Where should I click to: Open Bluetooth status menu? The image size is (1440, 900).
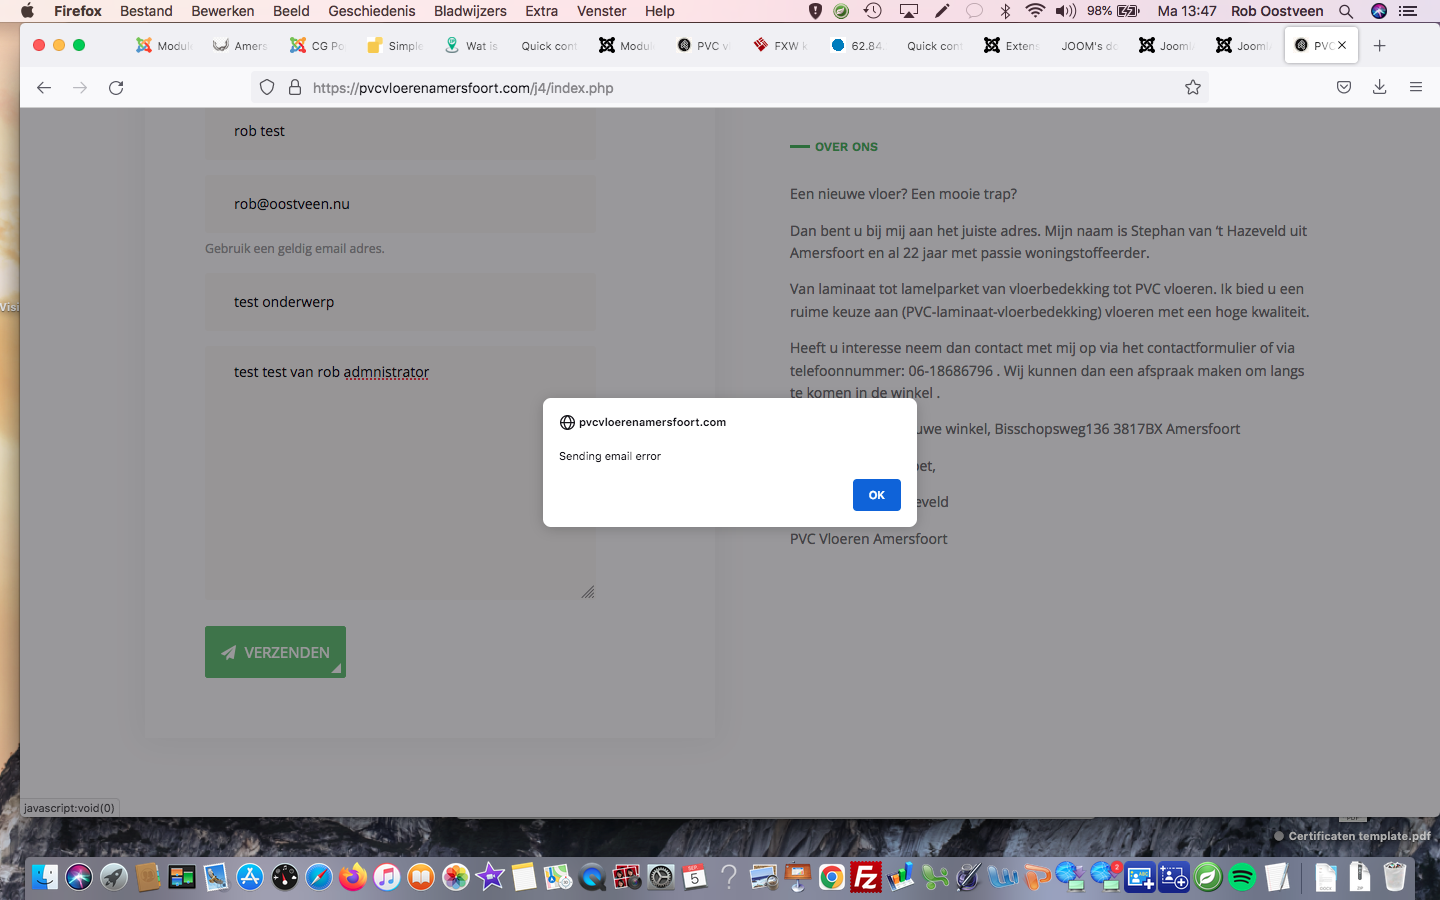[x=1006, y=11]
